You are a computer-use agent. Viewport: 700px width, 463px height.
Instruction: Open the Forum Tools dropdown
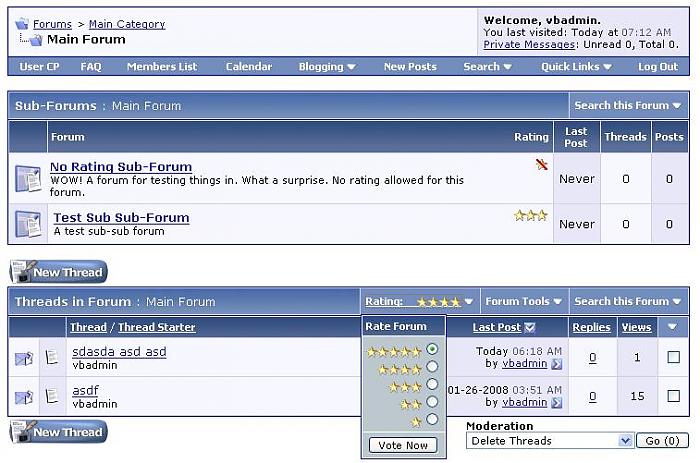(x=522, y=301)
